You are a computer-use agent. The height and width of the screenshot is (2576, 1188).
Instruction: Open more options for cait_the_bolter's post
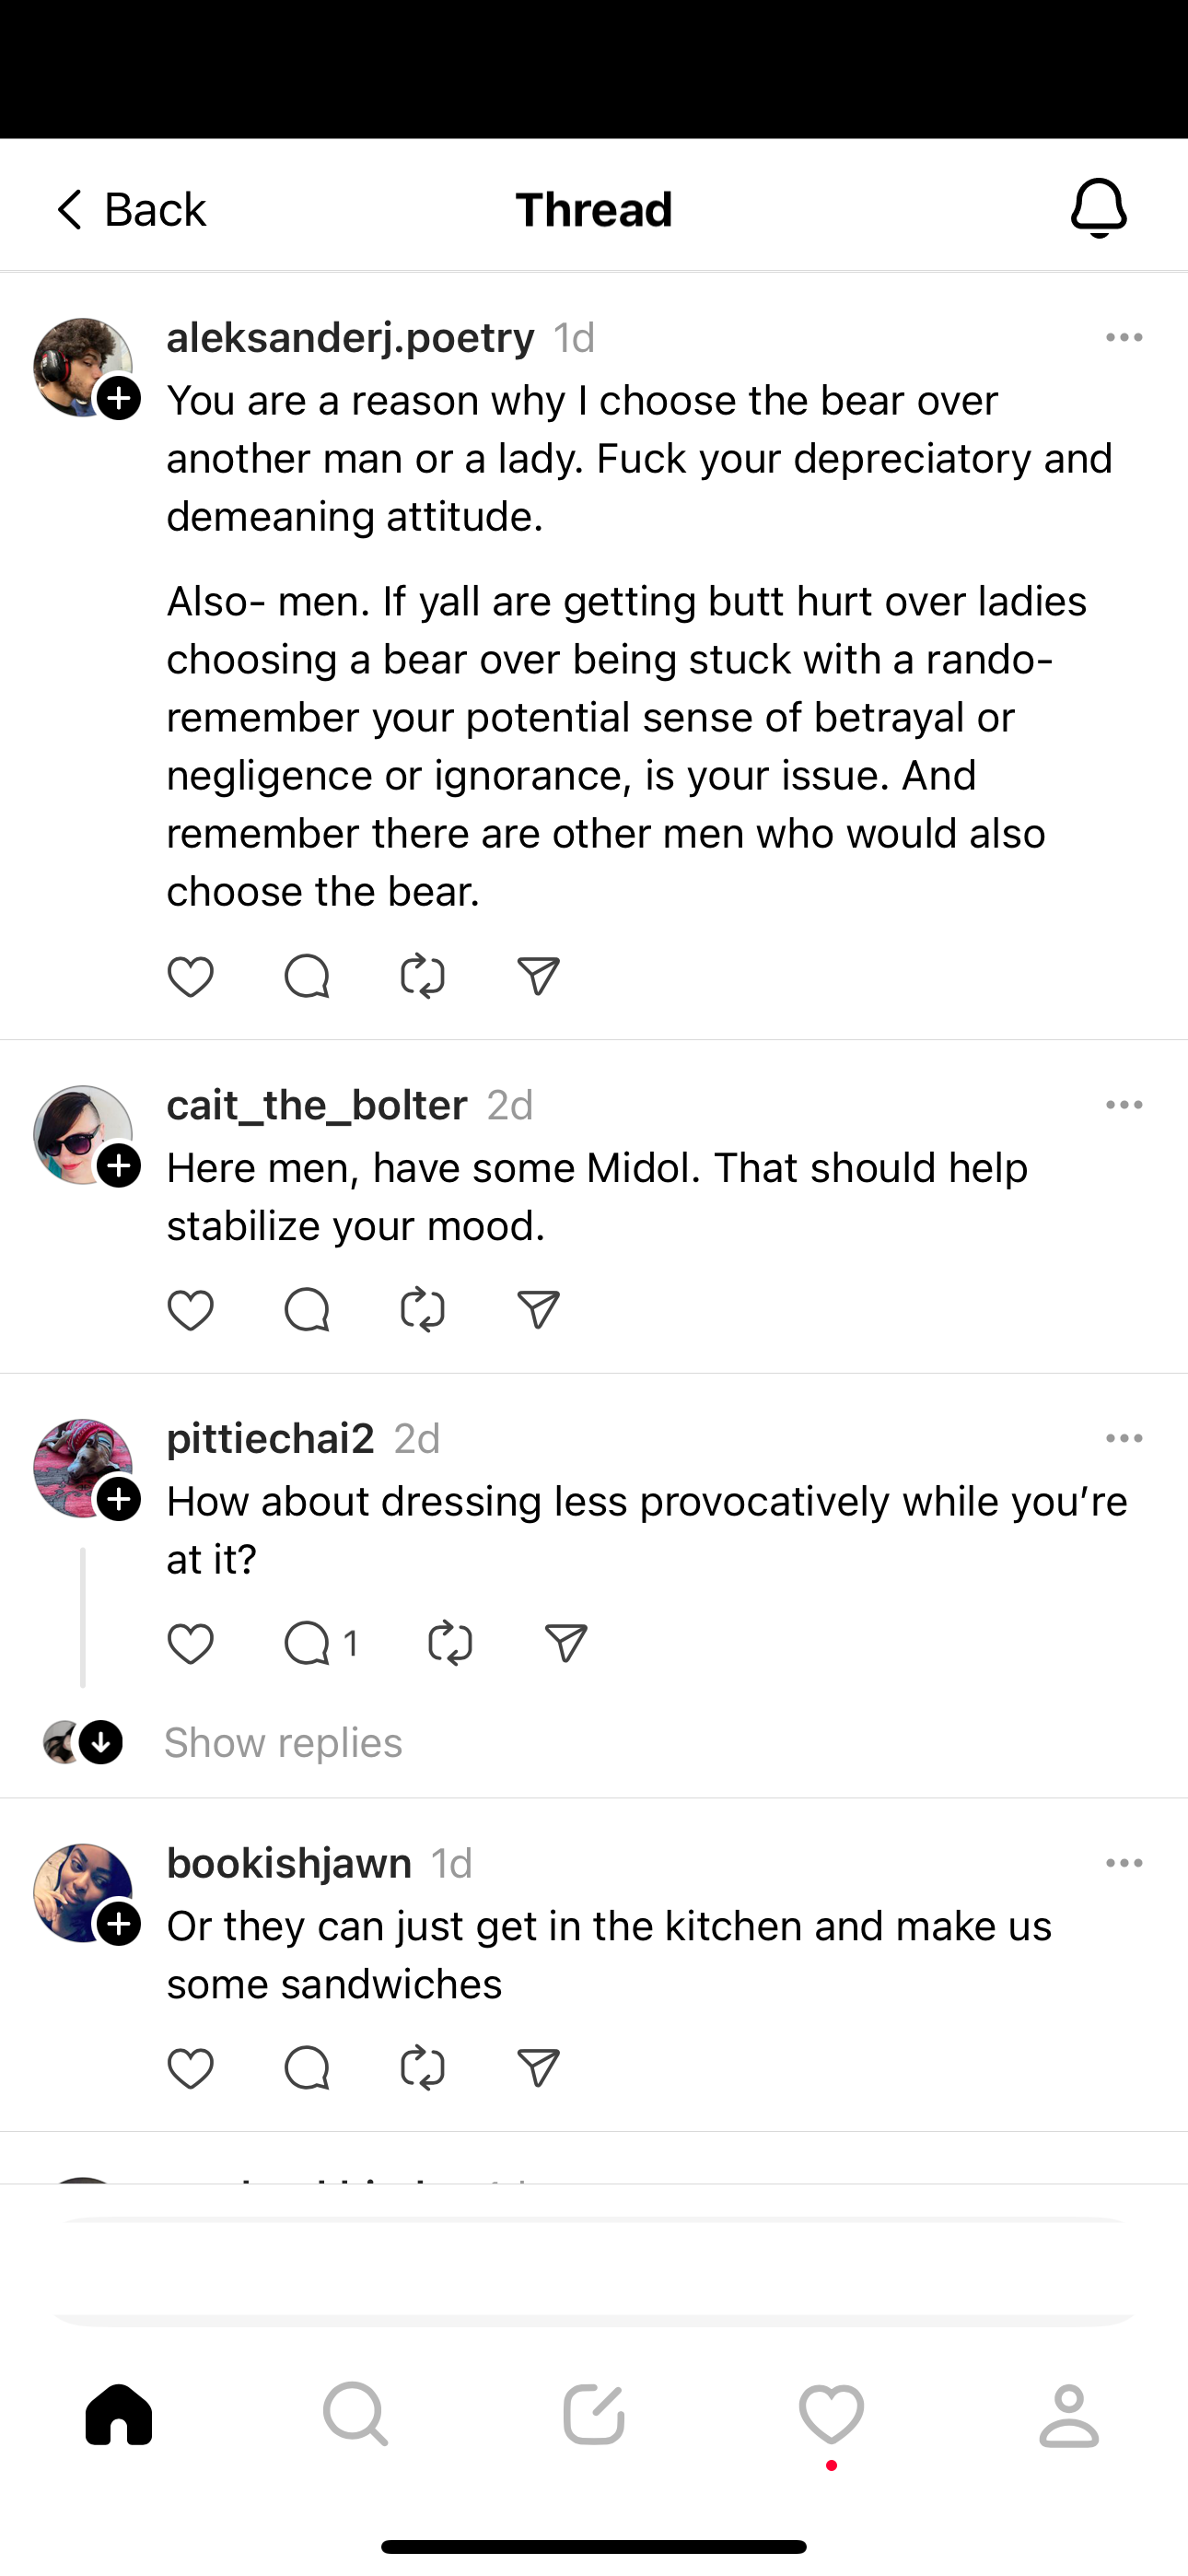click(1124, 1105)
